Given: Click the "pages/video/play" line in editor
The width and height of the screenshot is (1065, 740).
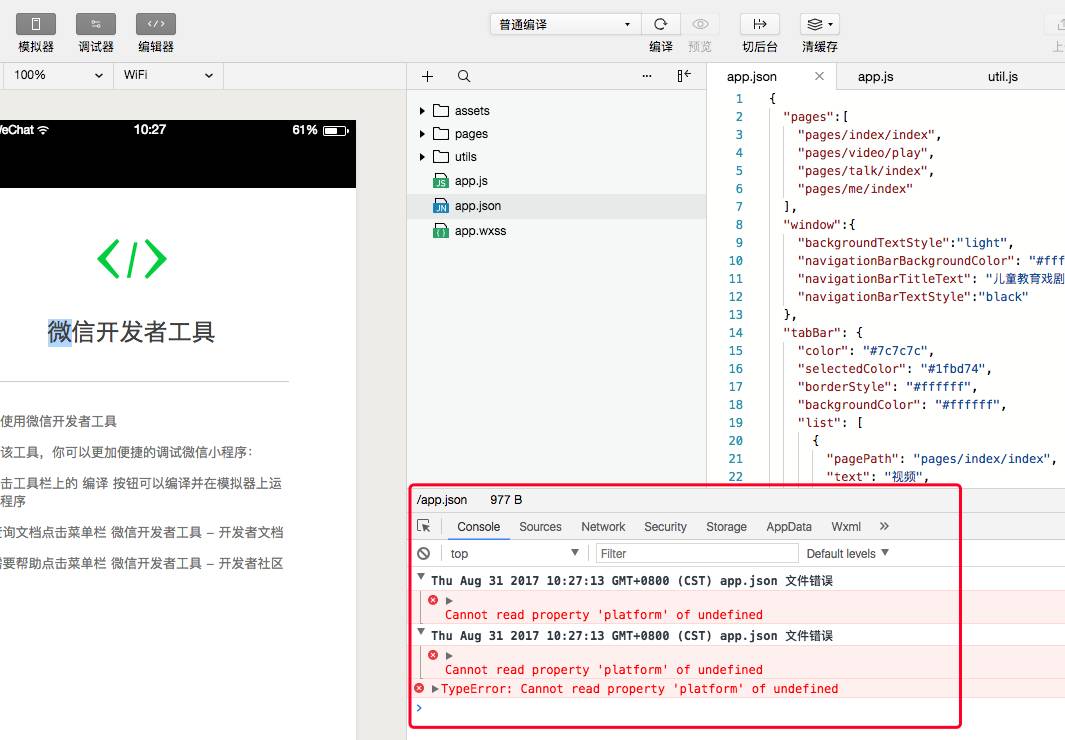Looking at the screenshot, I should (x=865, y=153).
